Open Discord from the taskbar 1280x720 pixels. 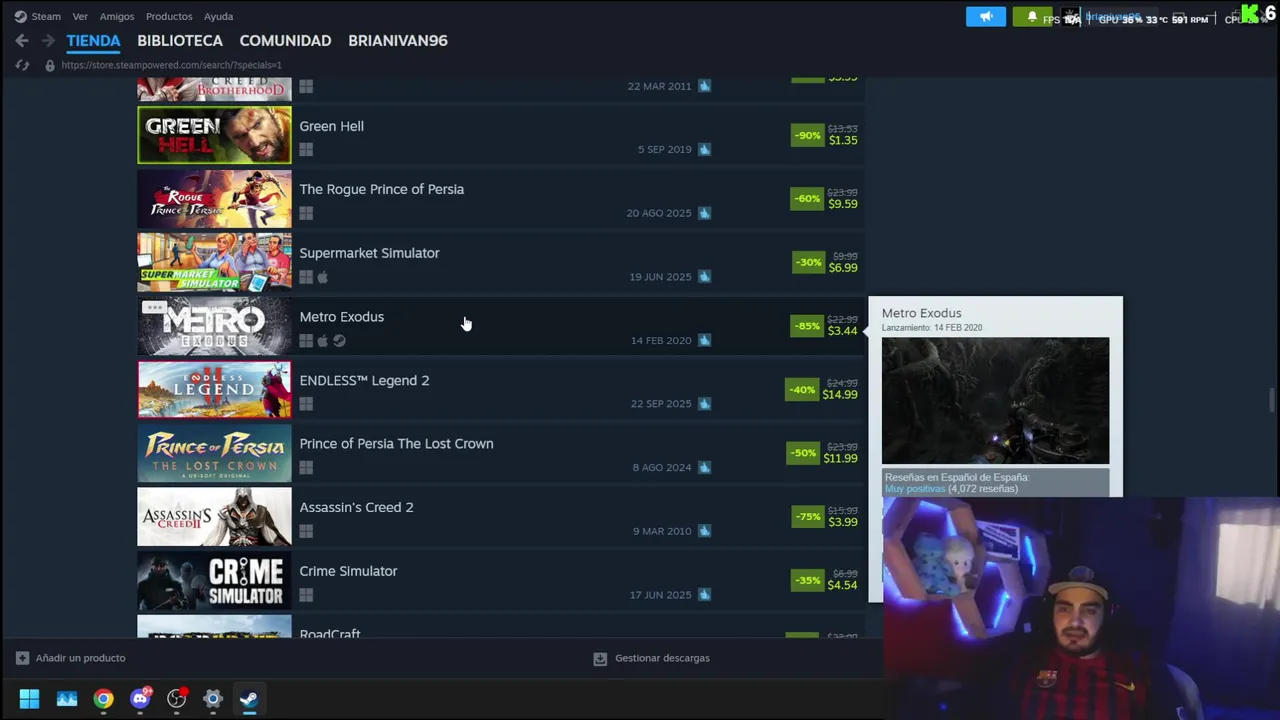pos(140,699)
